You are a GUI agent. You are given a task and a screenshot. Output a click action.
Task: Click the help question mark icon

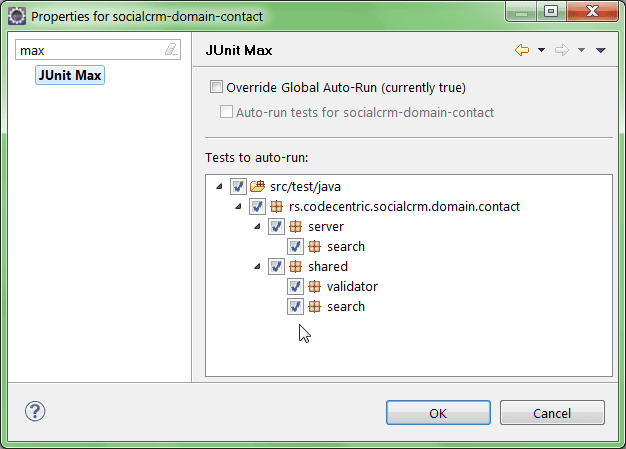[x=35, y=411]
